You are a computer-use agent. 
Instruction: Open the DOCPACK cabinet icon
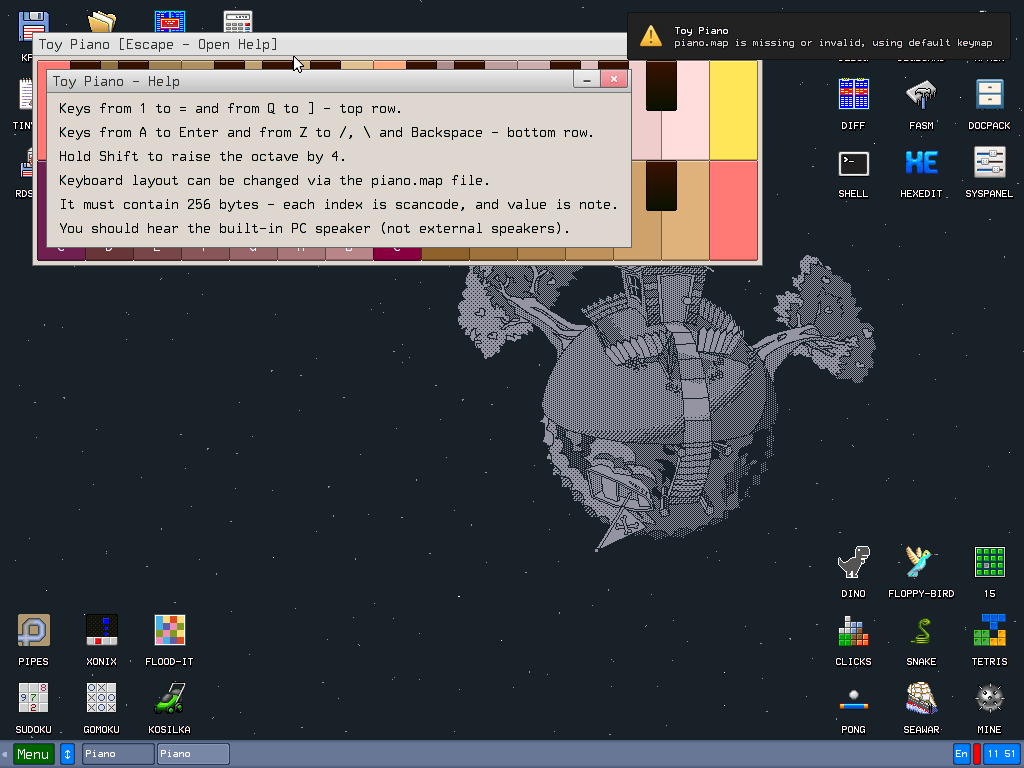(989, 95)
